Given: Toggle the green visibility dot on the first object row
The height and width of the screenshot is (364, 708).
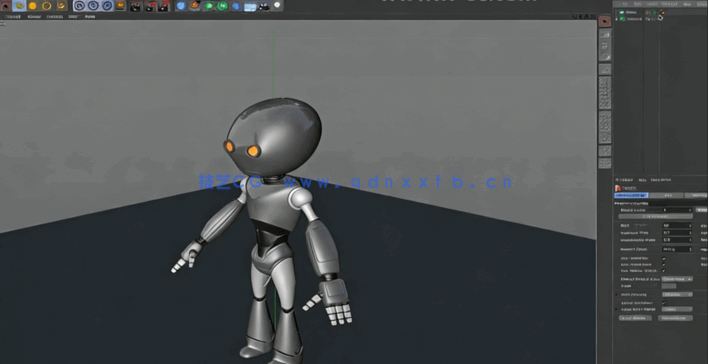Looking at the screenshot, I should point(655,12).
